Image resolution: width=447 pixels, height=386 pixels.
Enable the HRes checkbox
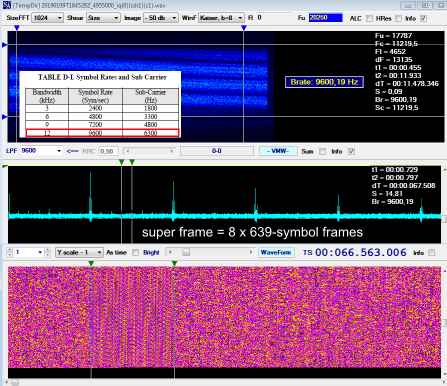(398, 18)
